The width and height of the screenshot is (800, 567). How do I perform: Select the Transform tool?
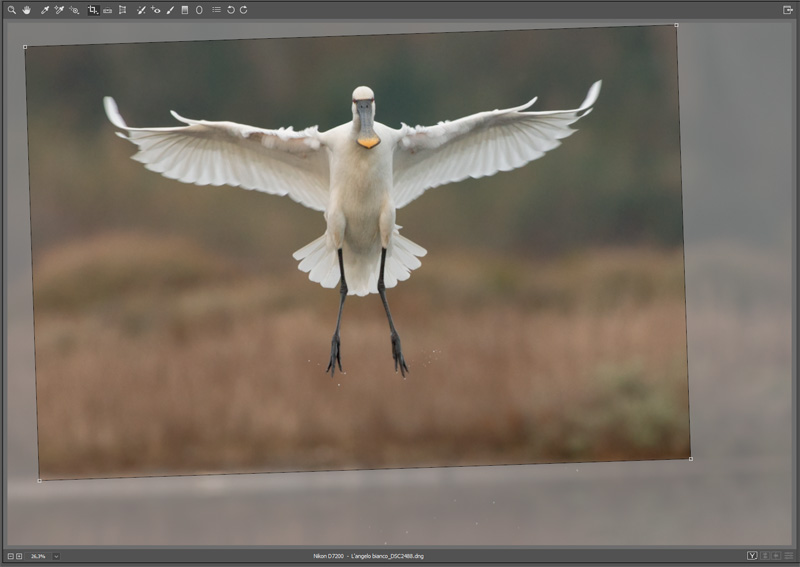[x=122, y=10]
